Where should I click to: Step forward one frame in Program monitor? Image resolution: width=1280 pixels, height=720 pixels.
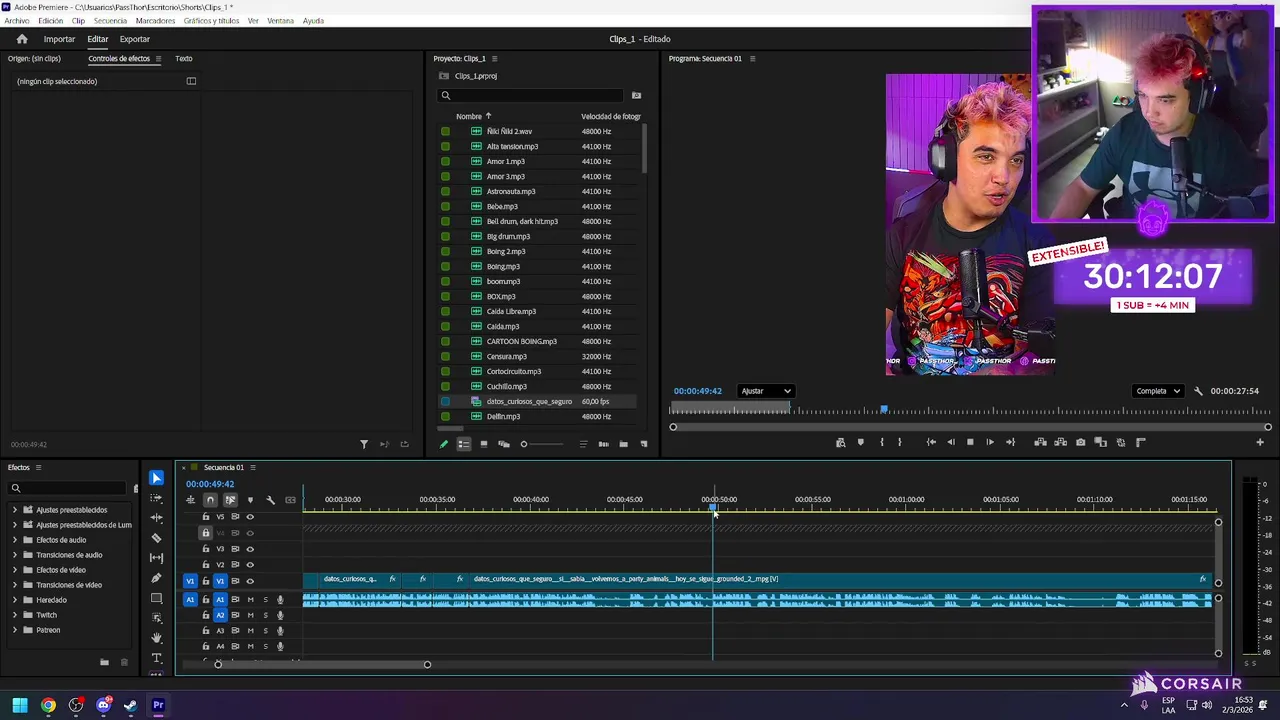click(x=990, y=442)
